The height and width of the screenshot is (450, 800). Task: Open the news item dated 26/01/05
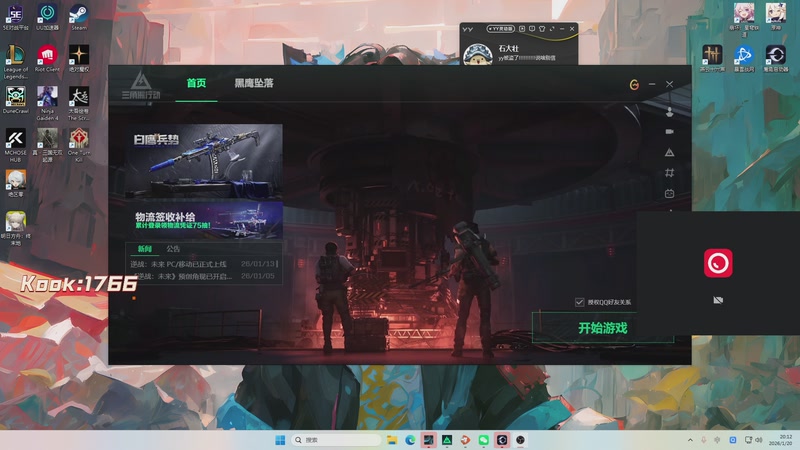[x=203, y=276]
